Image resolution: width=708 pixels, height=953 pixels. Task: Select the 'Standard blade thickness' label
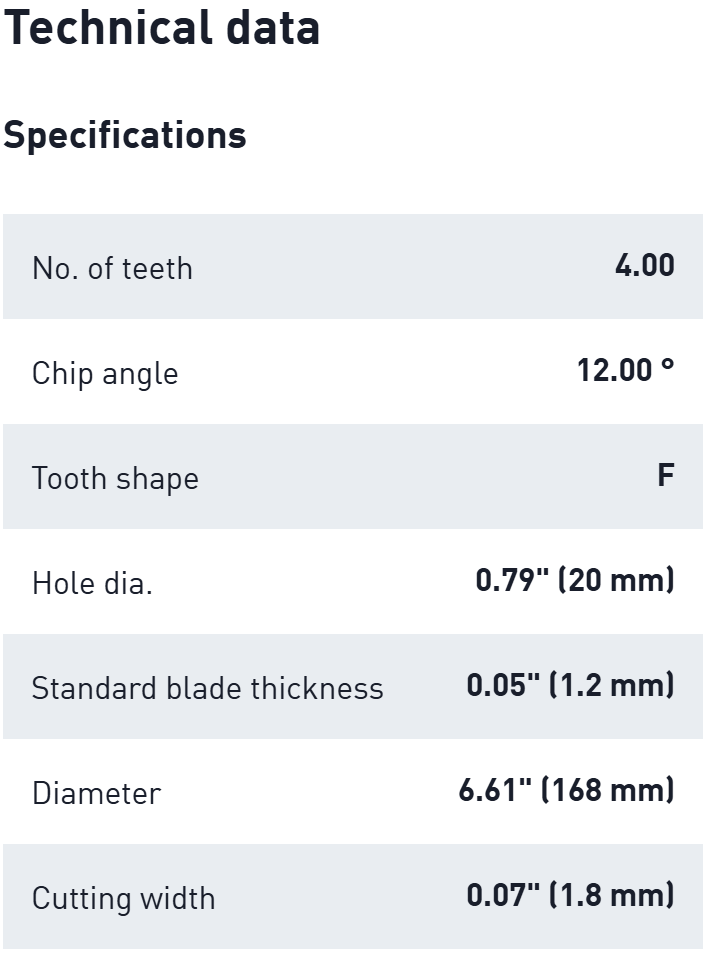click(x=207, y=688)
